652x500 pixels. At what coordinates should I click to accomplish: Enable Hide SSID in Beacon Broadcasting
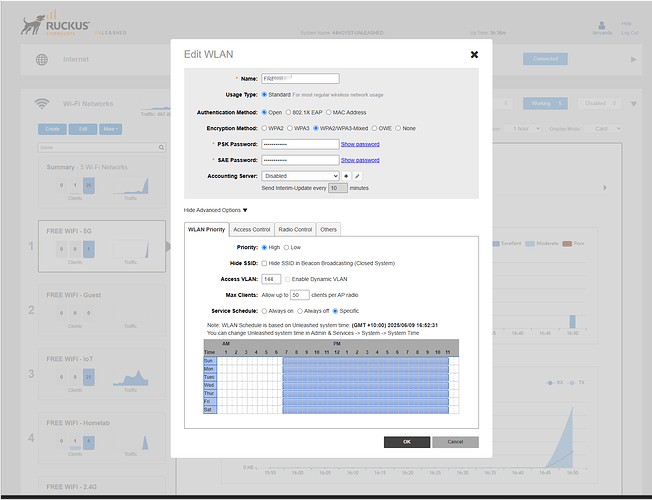[x=264, y=263]
